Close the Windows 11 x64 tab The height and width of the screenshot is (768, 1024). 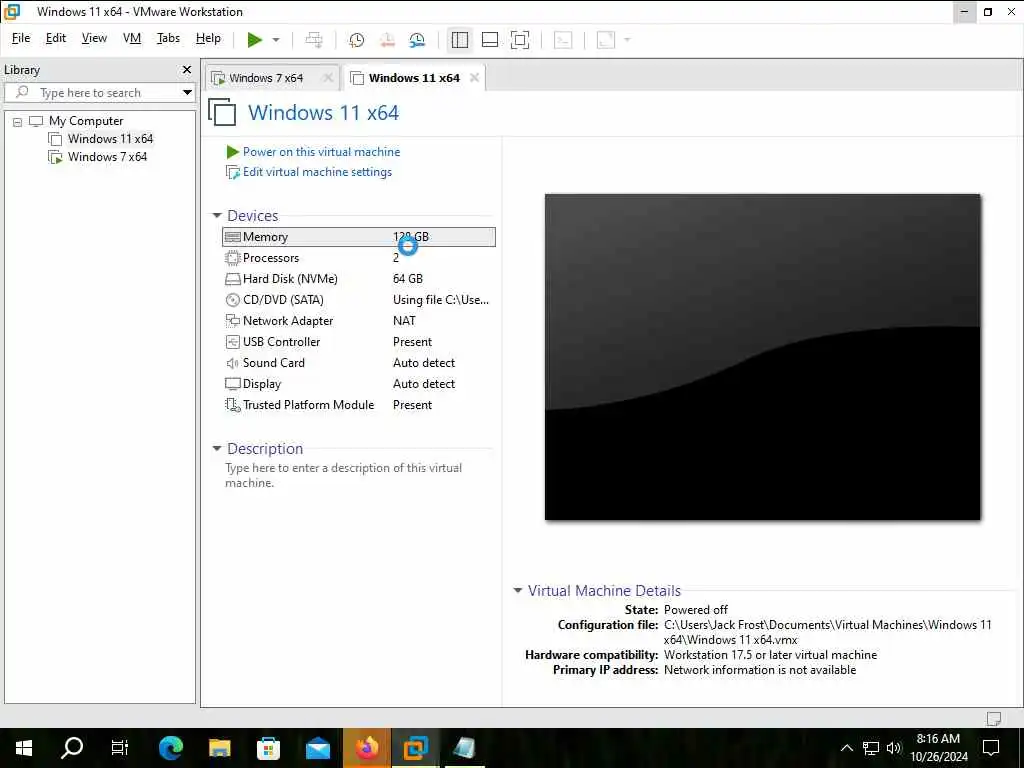[474, 78]
